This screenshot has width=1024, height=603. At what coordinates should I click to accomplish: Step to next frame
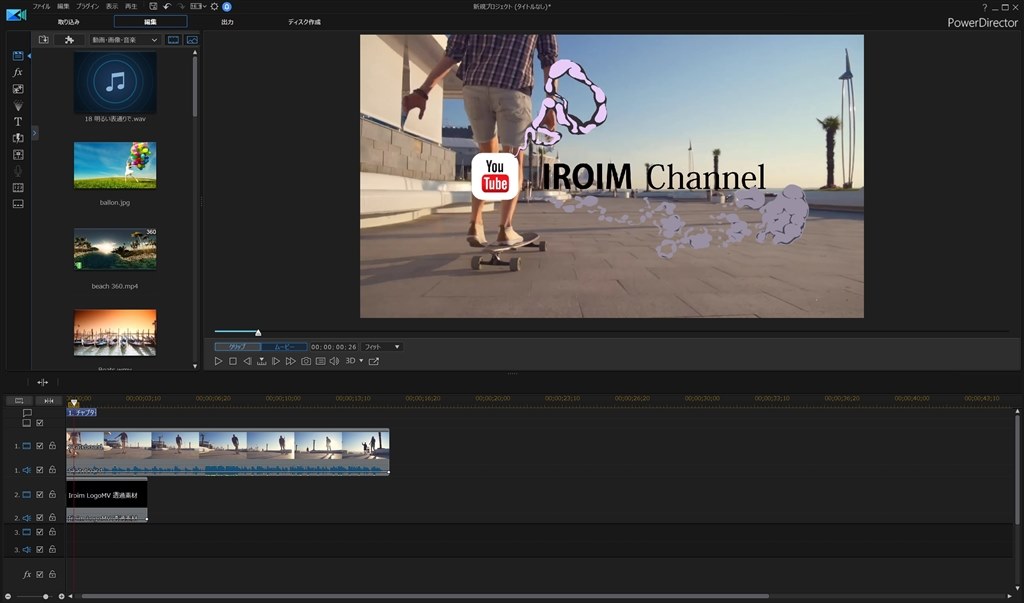pos(276,361)
